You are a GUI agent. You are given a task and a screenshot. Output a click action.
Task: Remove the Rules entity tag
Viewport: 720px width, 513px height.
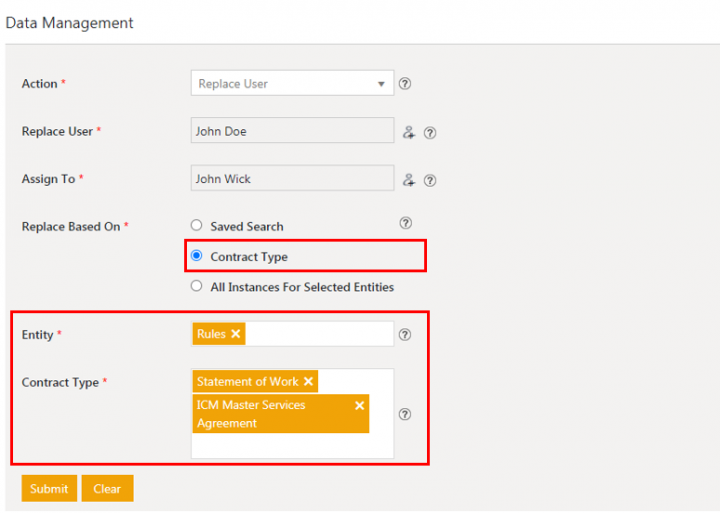click(236, 334)
